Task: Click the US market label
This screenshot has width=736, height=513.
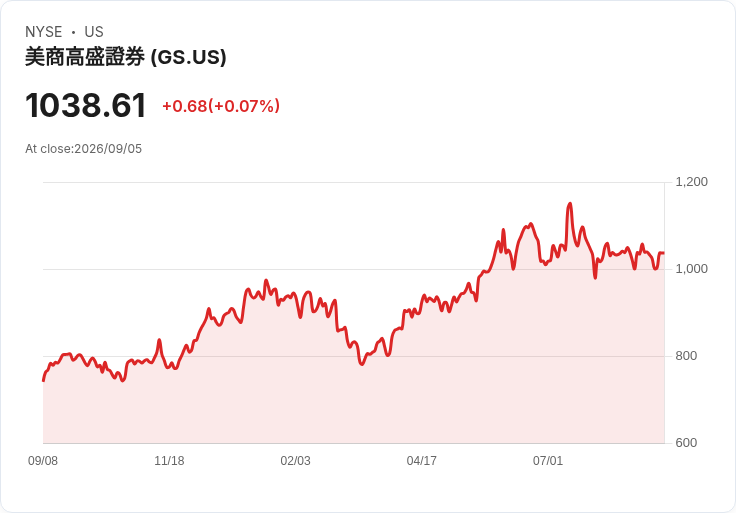Action: pos(94,32)
